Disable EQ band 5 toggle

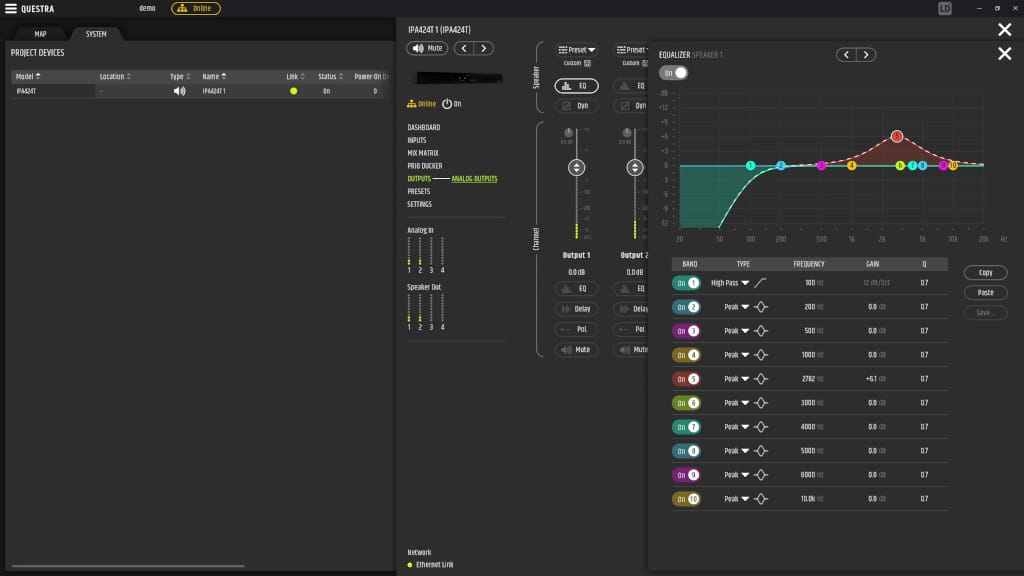click(686, 379)
